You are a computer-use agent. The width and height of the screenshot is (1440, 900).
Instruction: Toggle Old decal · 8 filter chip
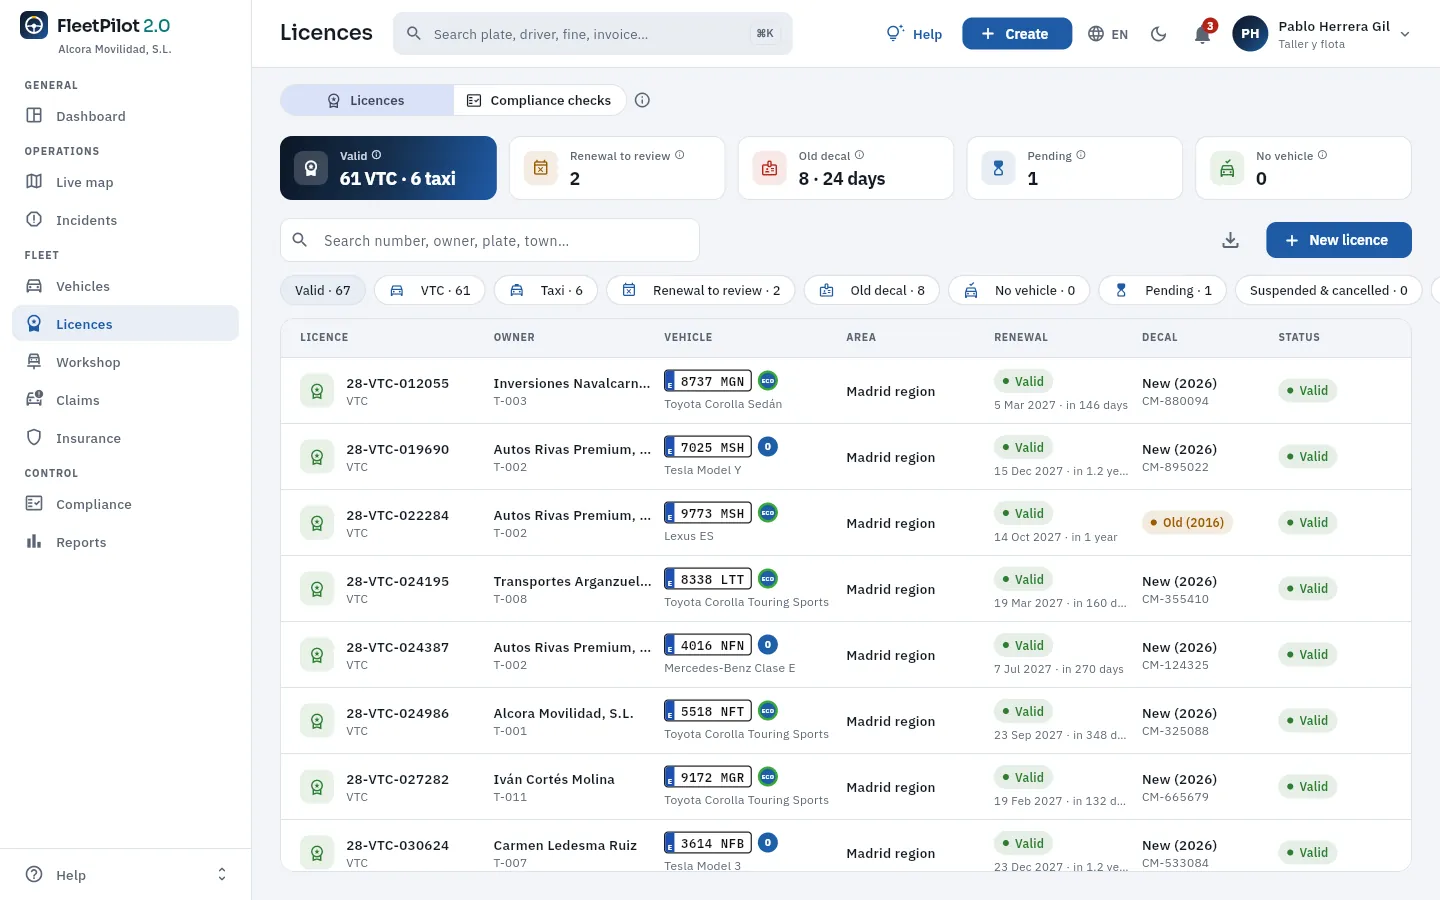pos(872,290)
